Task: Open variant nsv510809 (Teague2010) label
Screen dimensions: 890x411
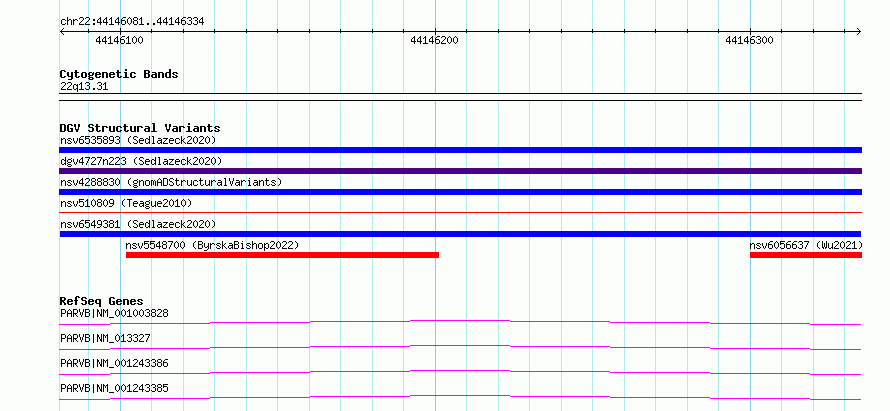Action: click(x=126, y=203)
